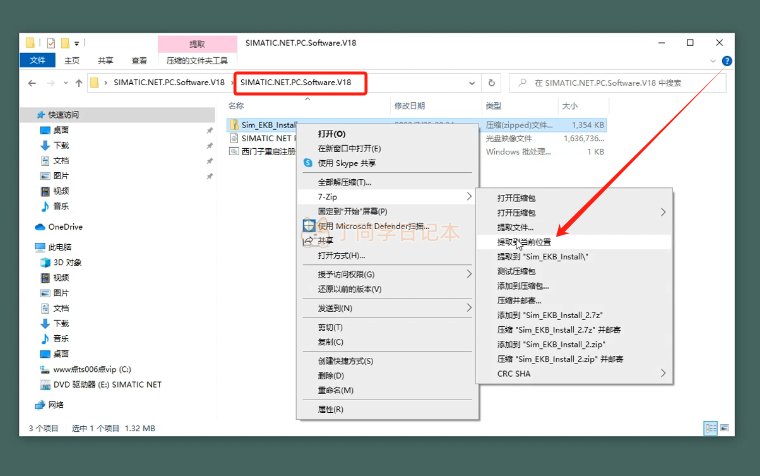Select the Sim_EKB_Install zip file icon
Screen dimensions: 760x476
(x=234, y=125)
